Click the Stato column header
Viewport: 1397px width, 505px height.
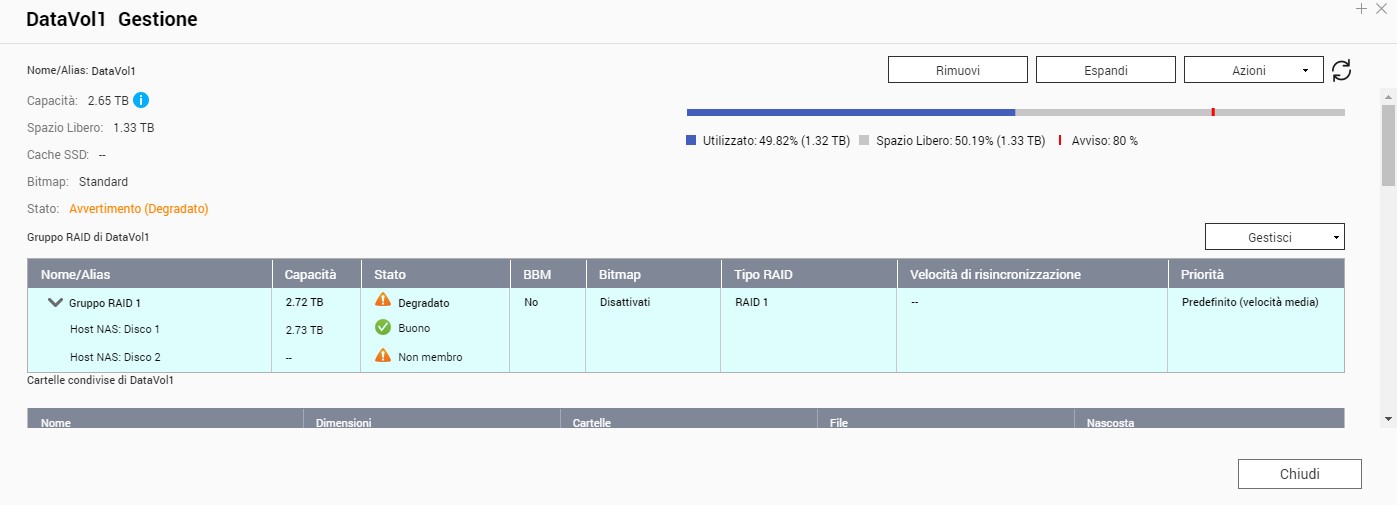(390, 274)
